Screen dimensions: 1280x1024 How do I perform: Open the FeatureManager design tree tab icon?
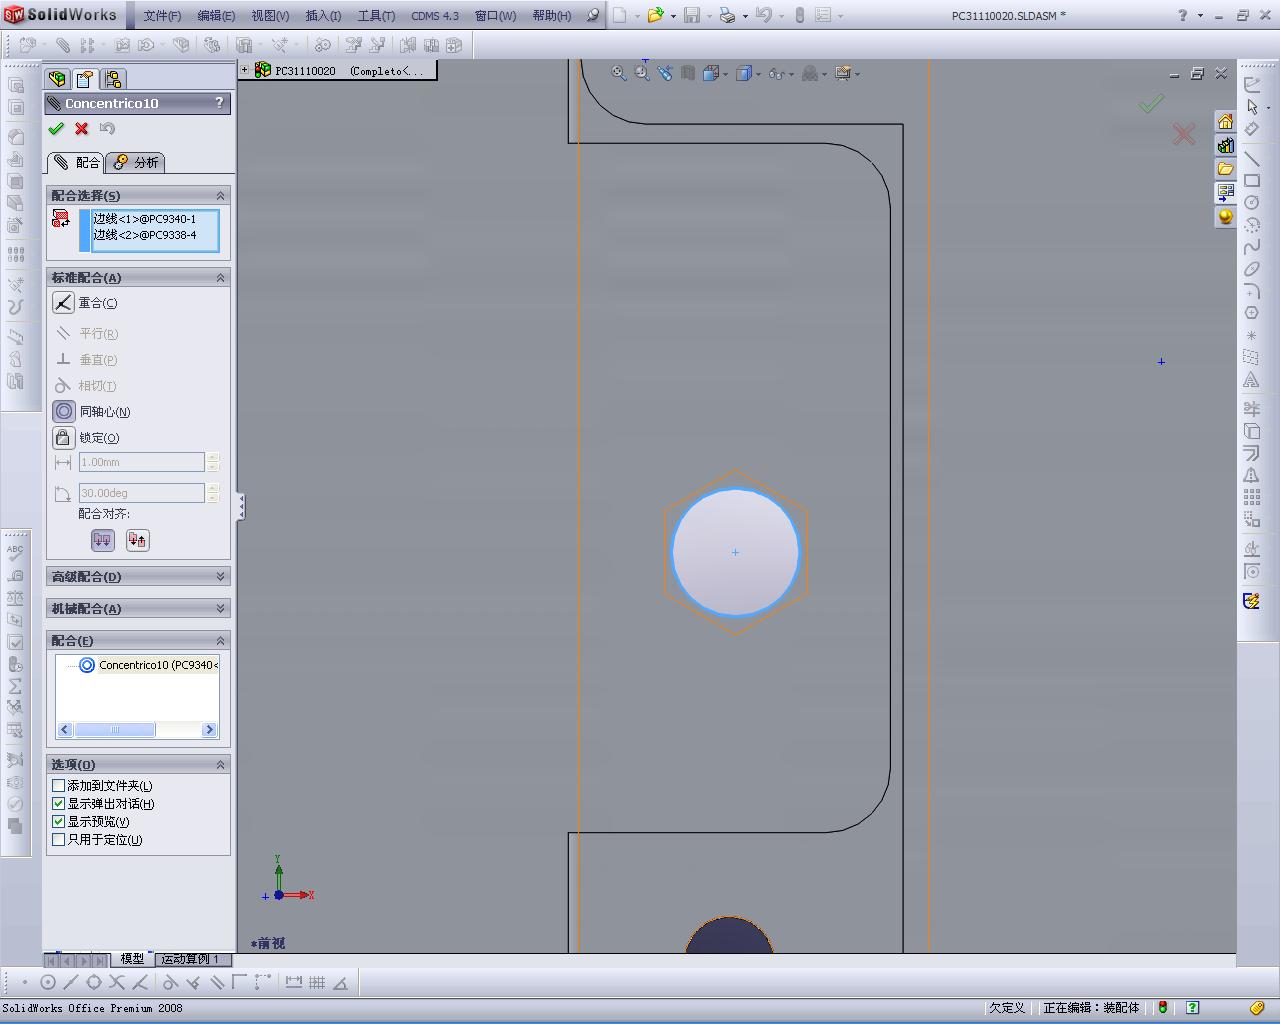coord(58,79)
